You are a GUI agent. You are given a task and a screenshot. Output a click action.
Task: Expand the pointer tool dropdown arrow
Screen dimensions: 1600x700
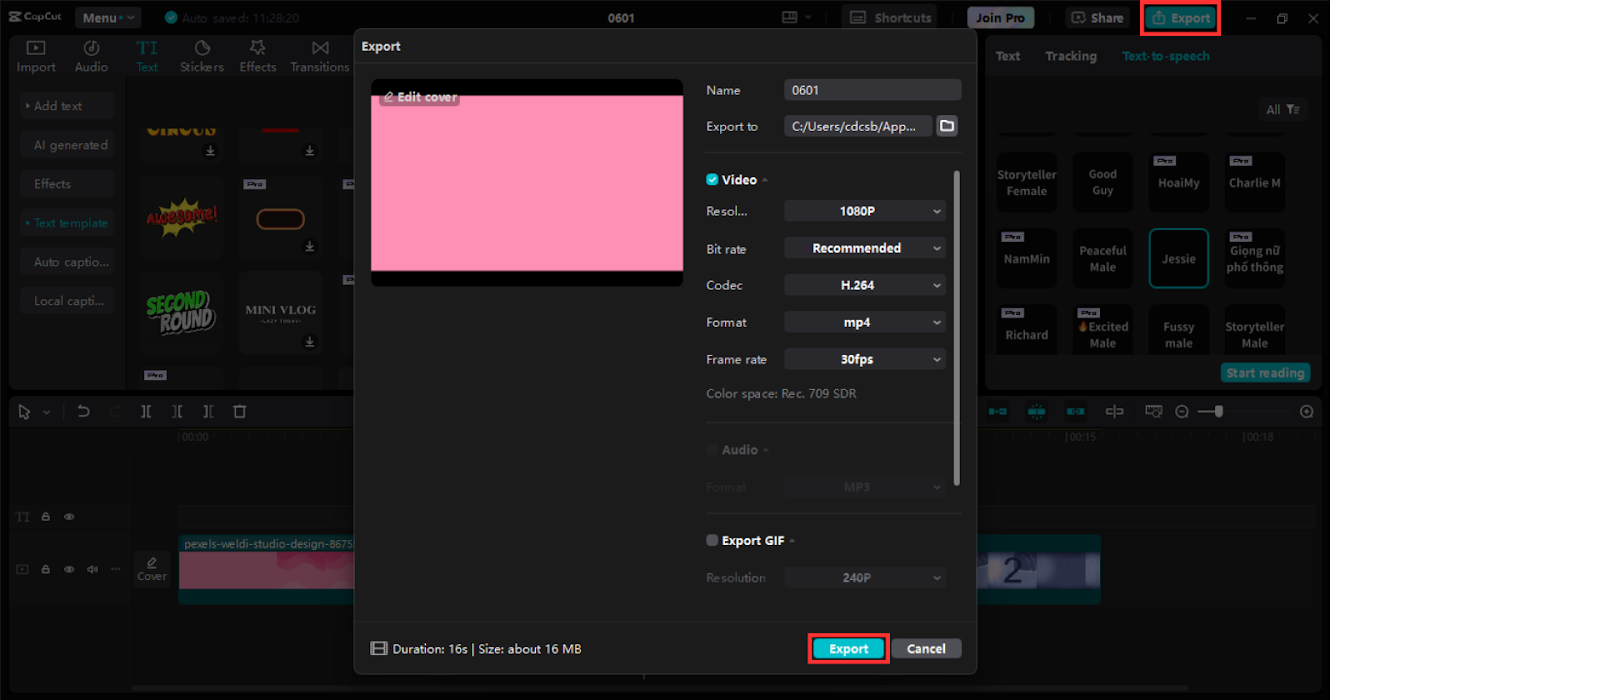point(46,412)
